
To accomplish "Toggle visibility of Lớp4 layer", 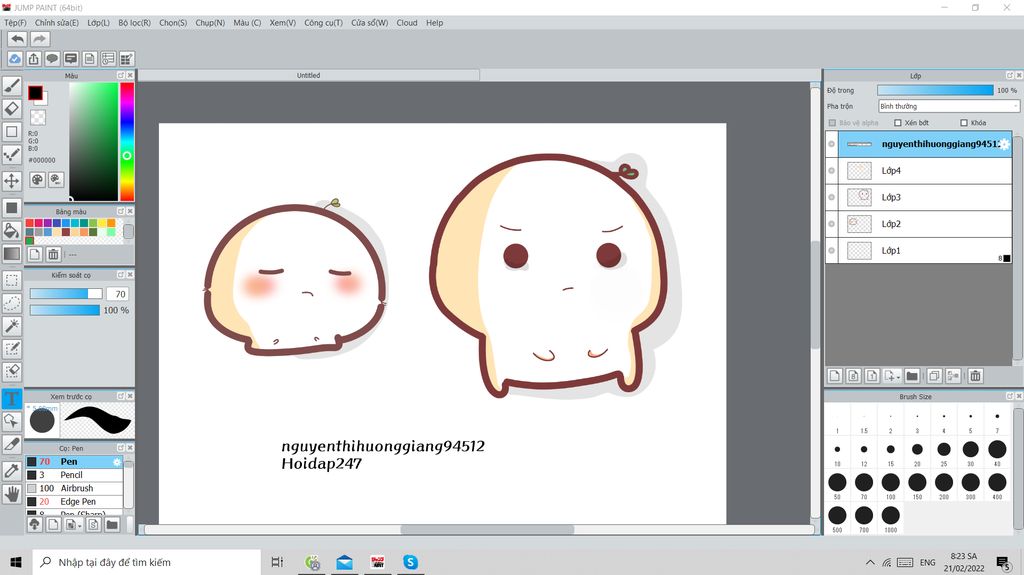I will pos(831,171).
